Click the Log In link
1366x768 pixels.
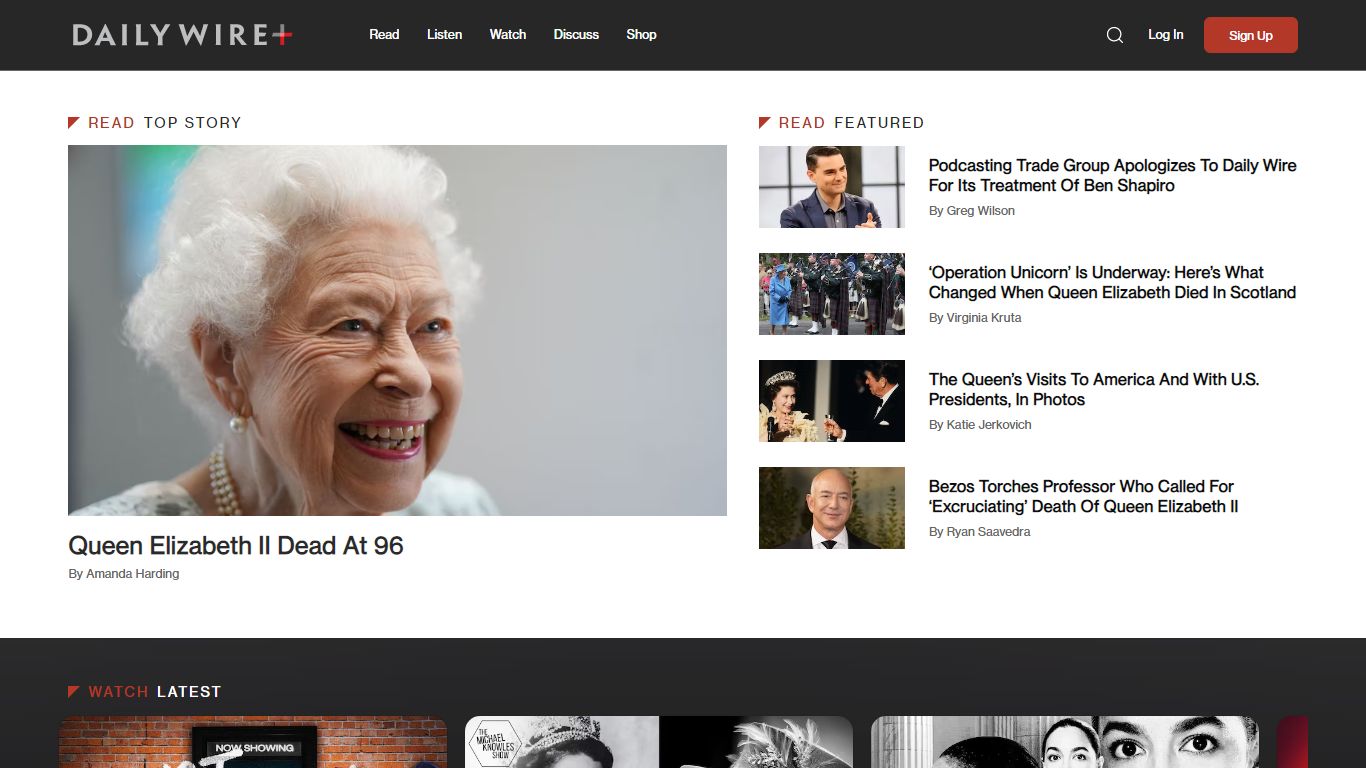coord(1165,34)
